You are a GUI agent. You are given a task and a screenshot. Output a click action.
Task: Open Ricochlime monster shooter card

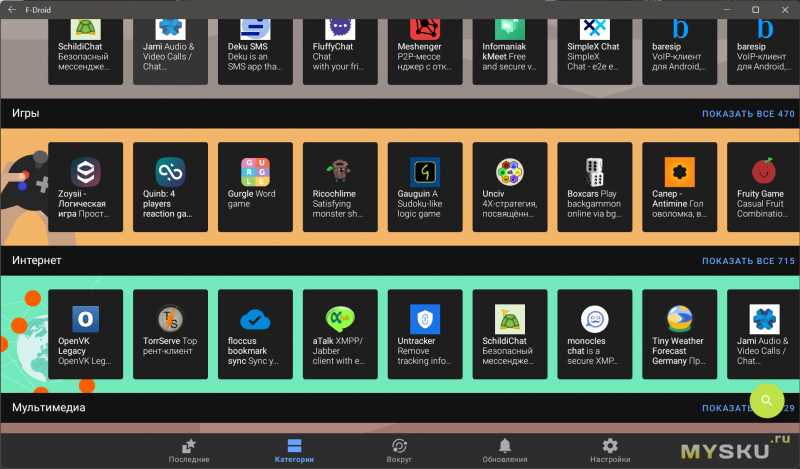click(x=340, y=187)
